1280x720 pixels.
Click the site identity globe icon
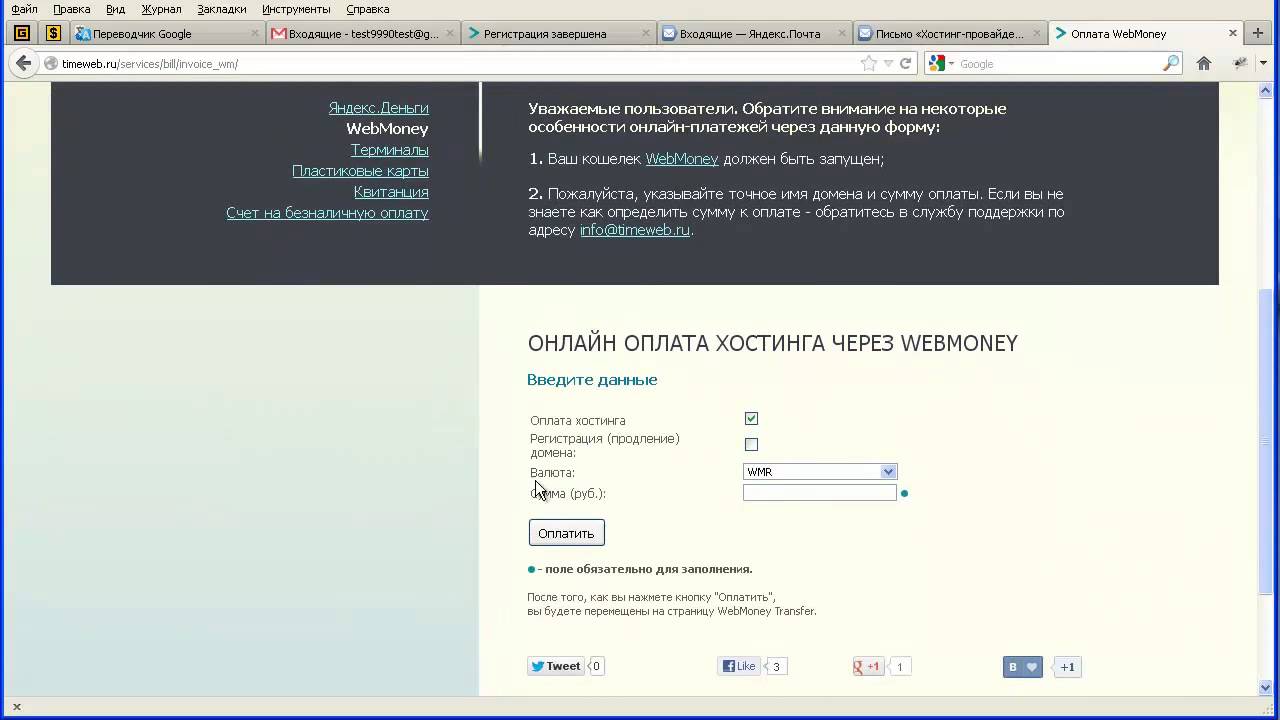pos(51,64)
